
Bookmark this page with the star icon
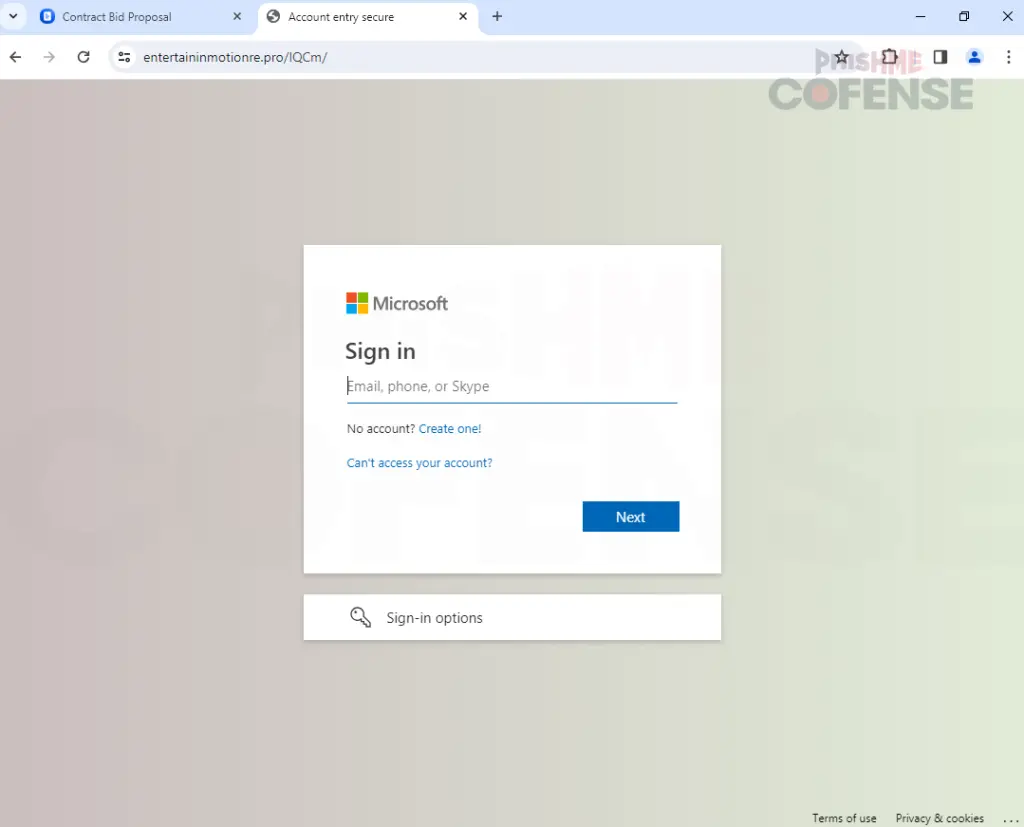click(x=842, y=57)
